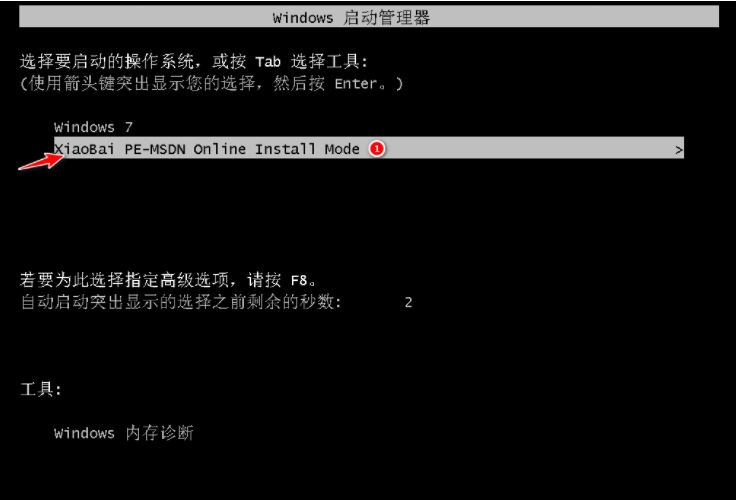The image size is (736, 500).
Task: Click the word Tab in instructions
Action: [268, 62]
